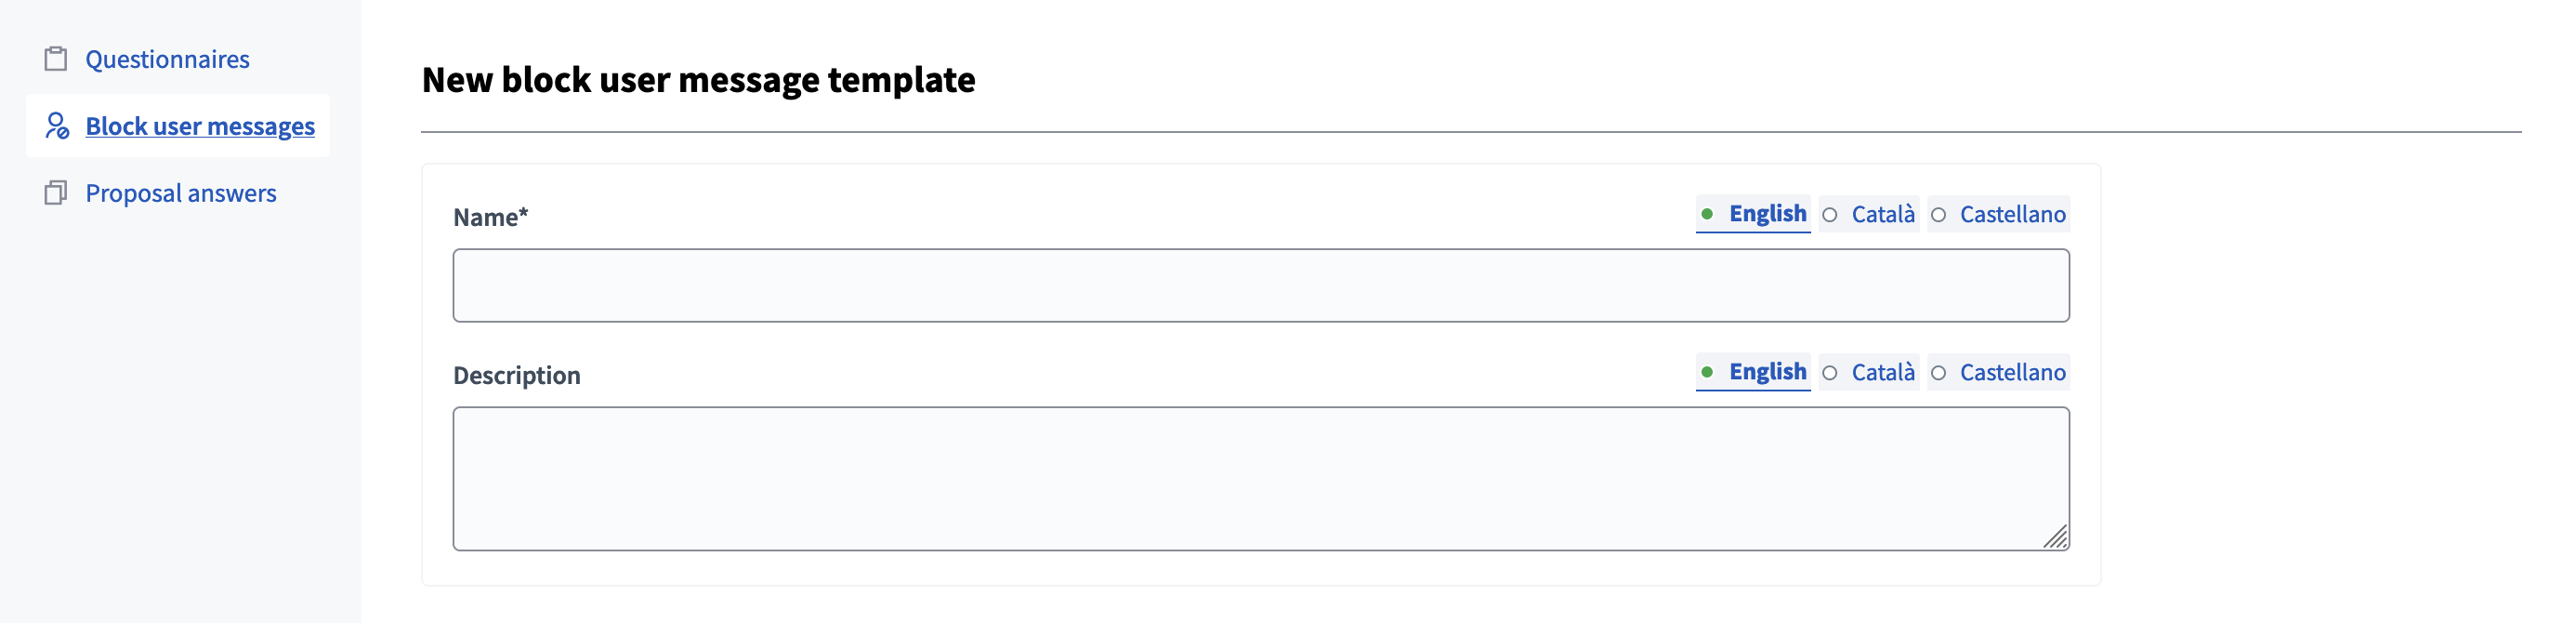This screenshot has height=623, width=2576.
Task: Click the Description field label
Action: pyautogui.click(x=518, y=374)
